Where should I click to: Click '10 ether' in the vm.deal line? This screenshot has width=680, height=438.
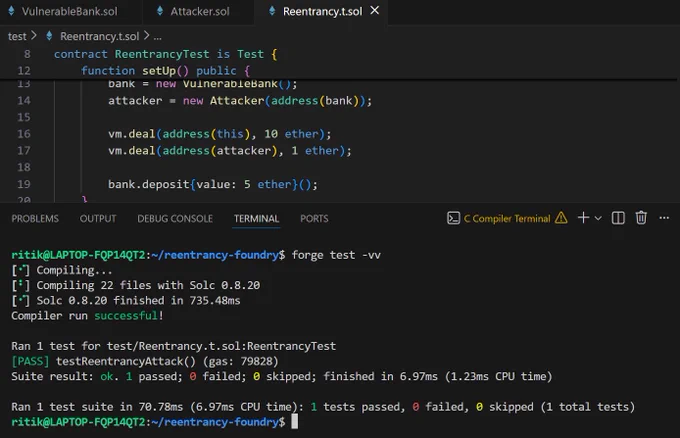point(291,134)
